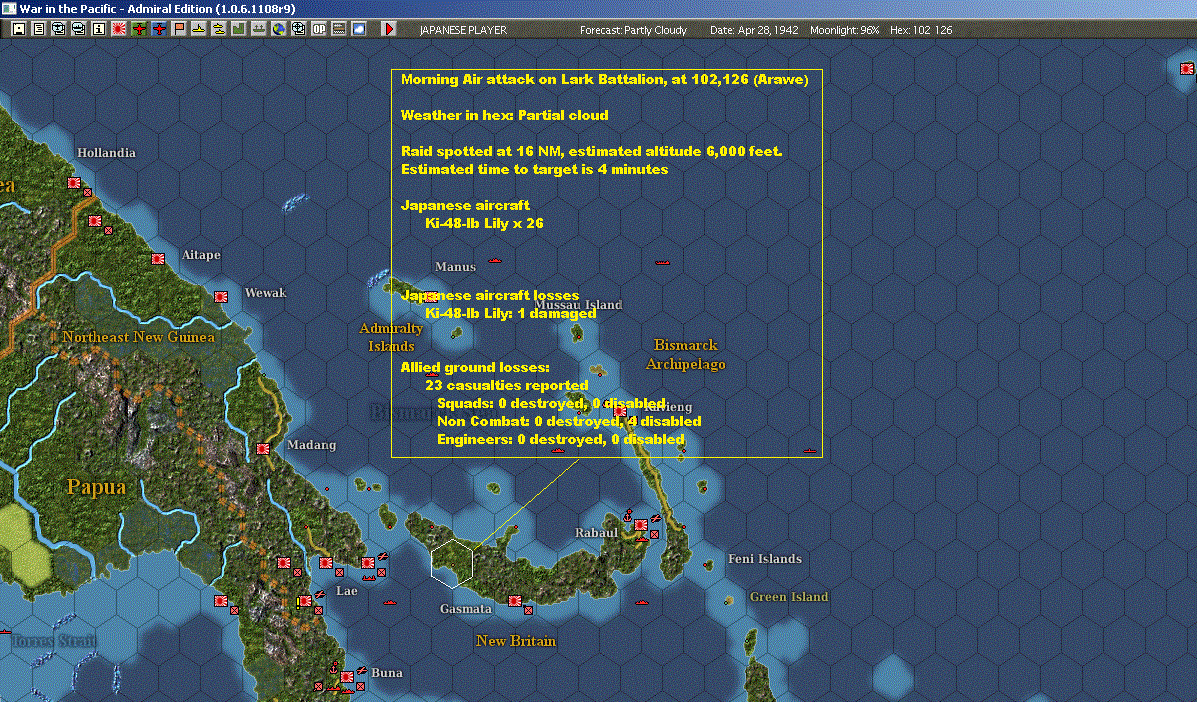Open the information 'i' toolbar icon

coord(98,29)
